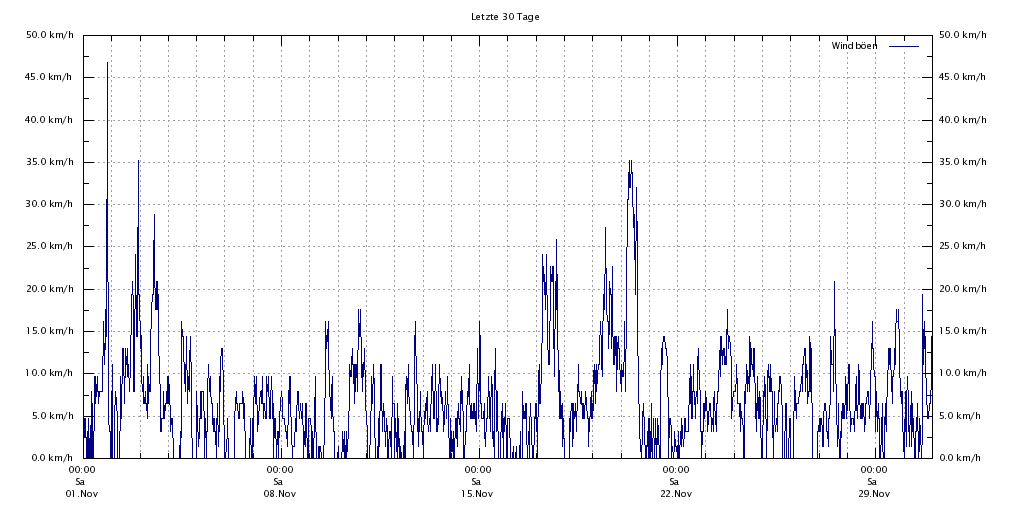Click the right axis 30.0 km/h label
Screen dimensions: 1015x507
pos(962,204)
